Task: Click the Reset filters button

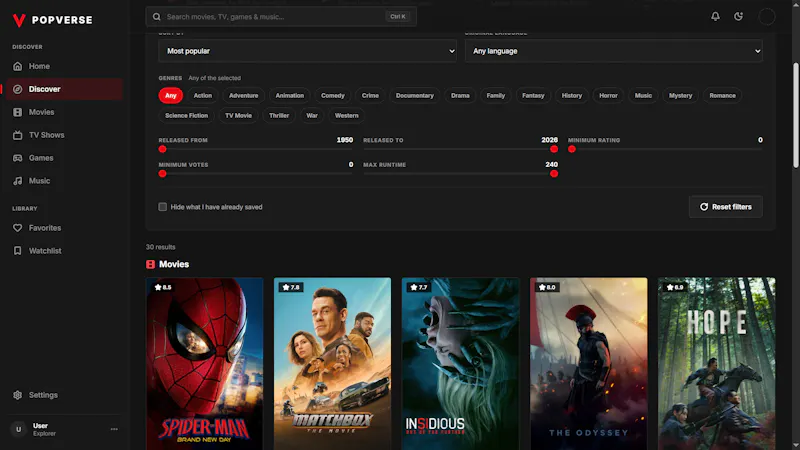Action: point(726,207)
